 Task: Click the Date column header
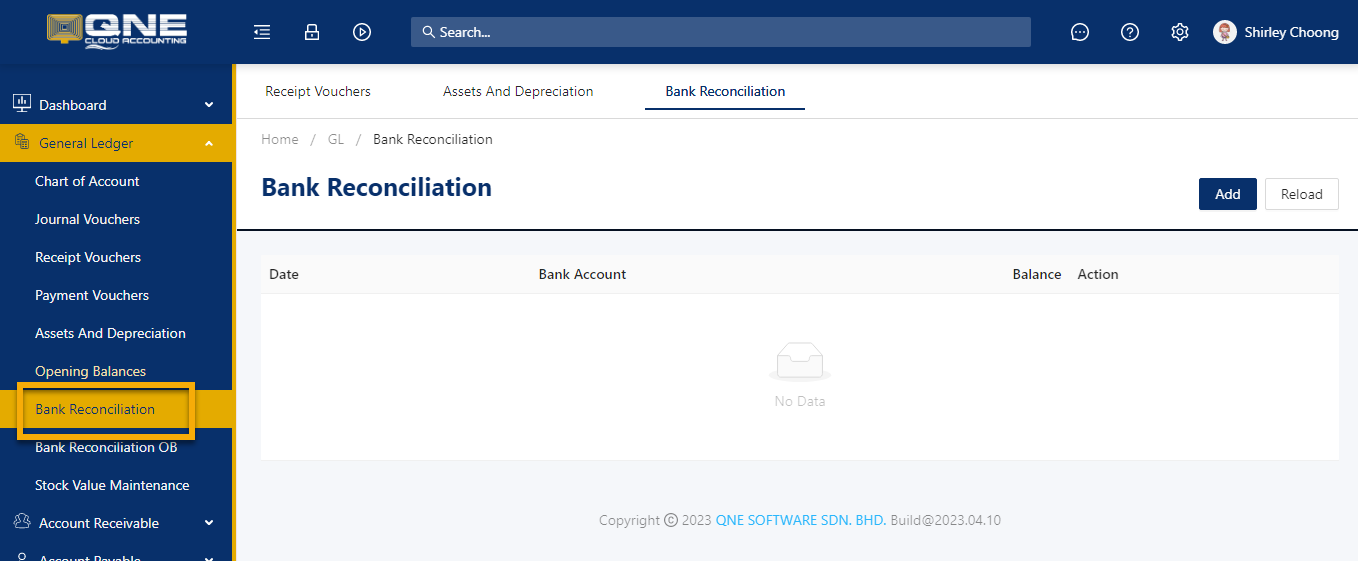coord(284,274)
